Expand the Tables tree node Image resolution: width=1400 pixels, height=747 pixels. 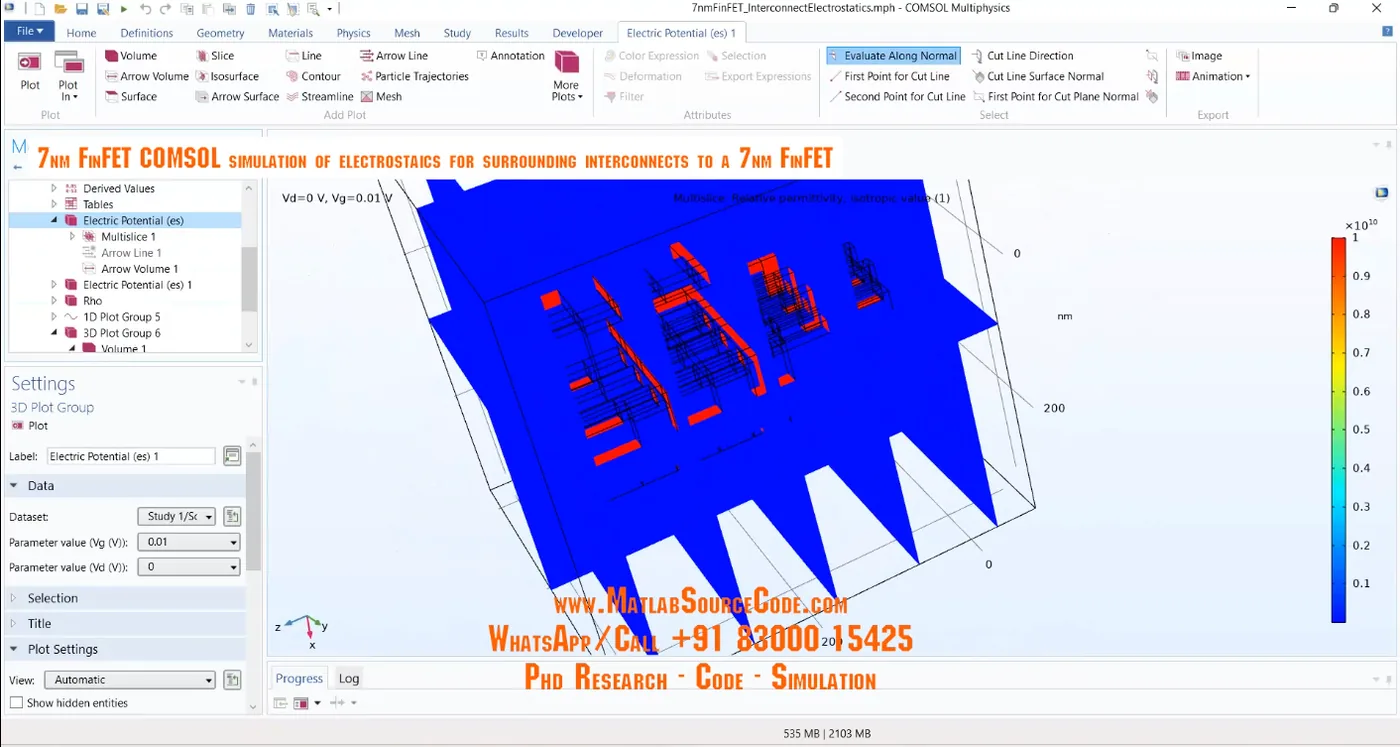(x=55, y=204)
